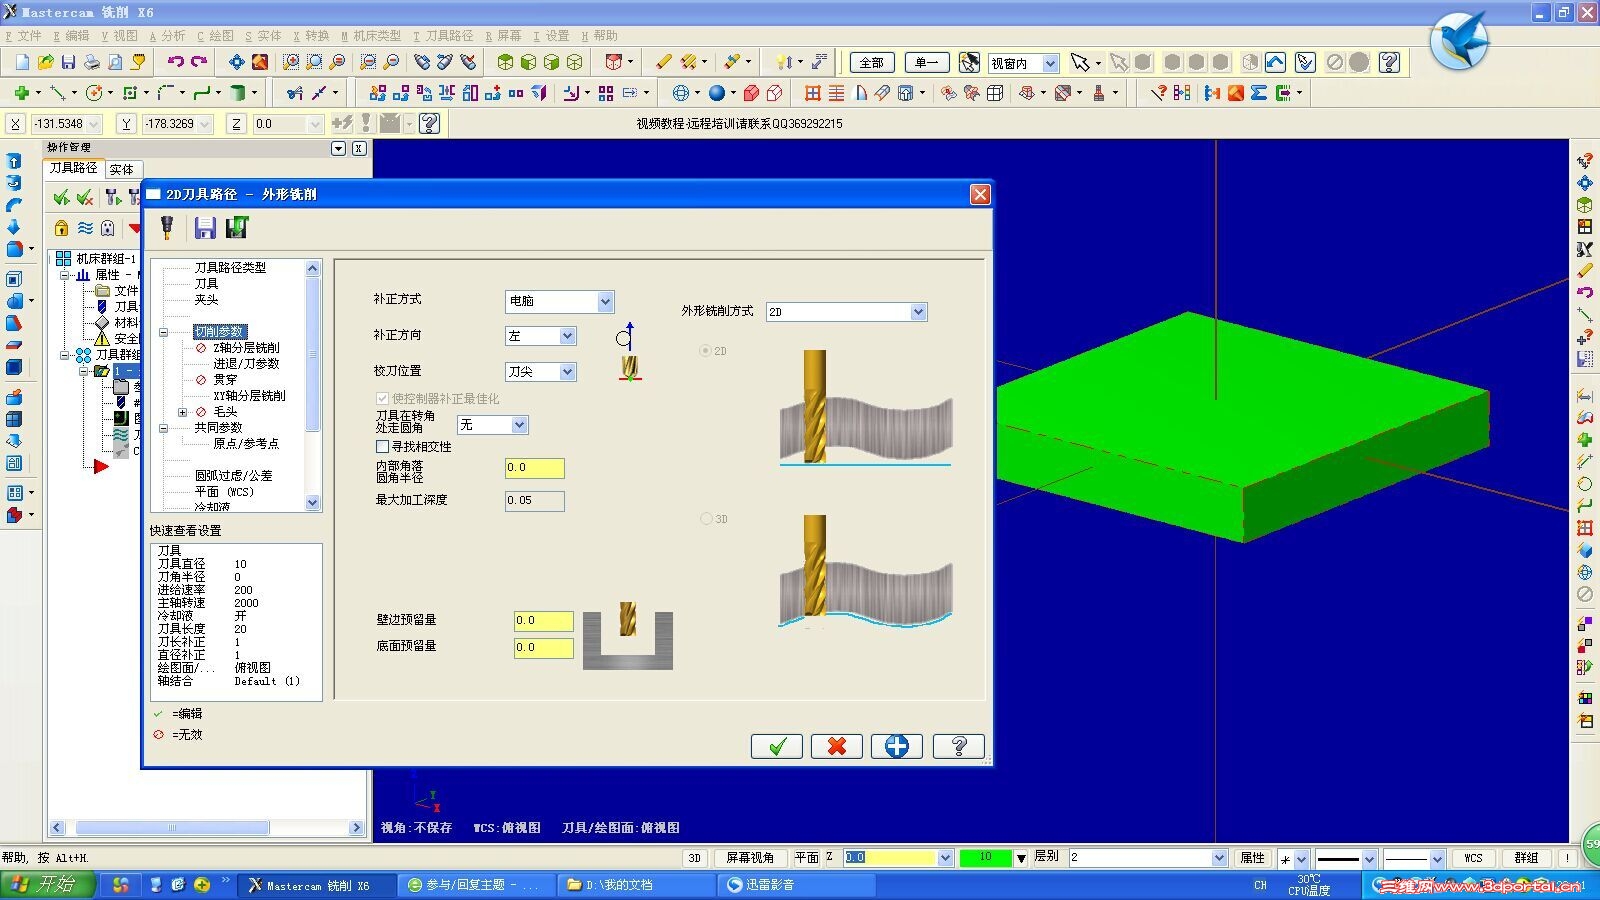
Task: Click the green system color swatch in status bar
Action: click(985, 858)
